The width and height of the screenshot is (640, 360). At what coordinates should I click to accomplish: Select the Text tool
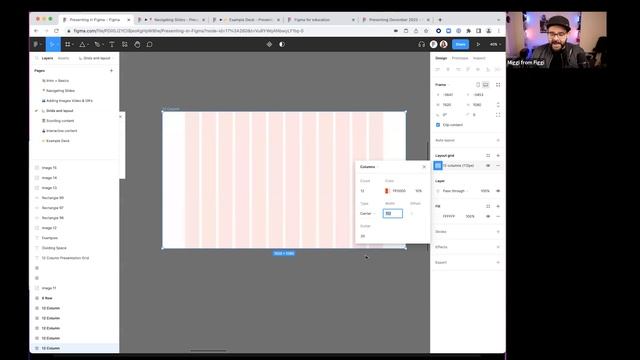click(x=111, y=44)
